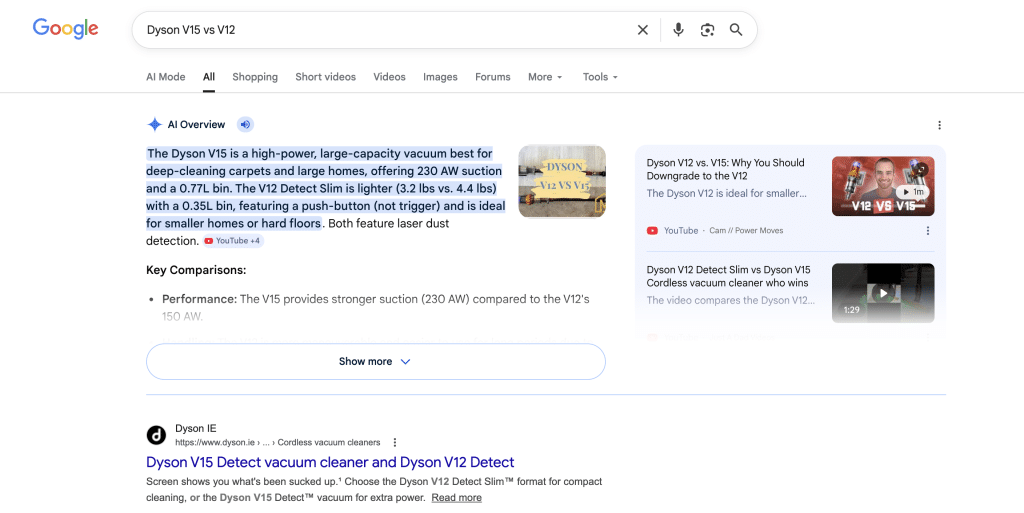
Task: Click the magnifying glass search icon
Action: click(x=736, y=30)
